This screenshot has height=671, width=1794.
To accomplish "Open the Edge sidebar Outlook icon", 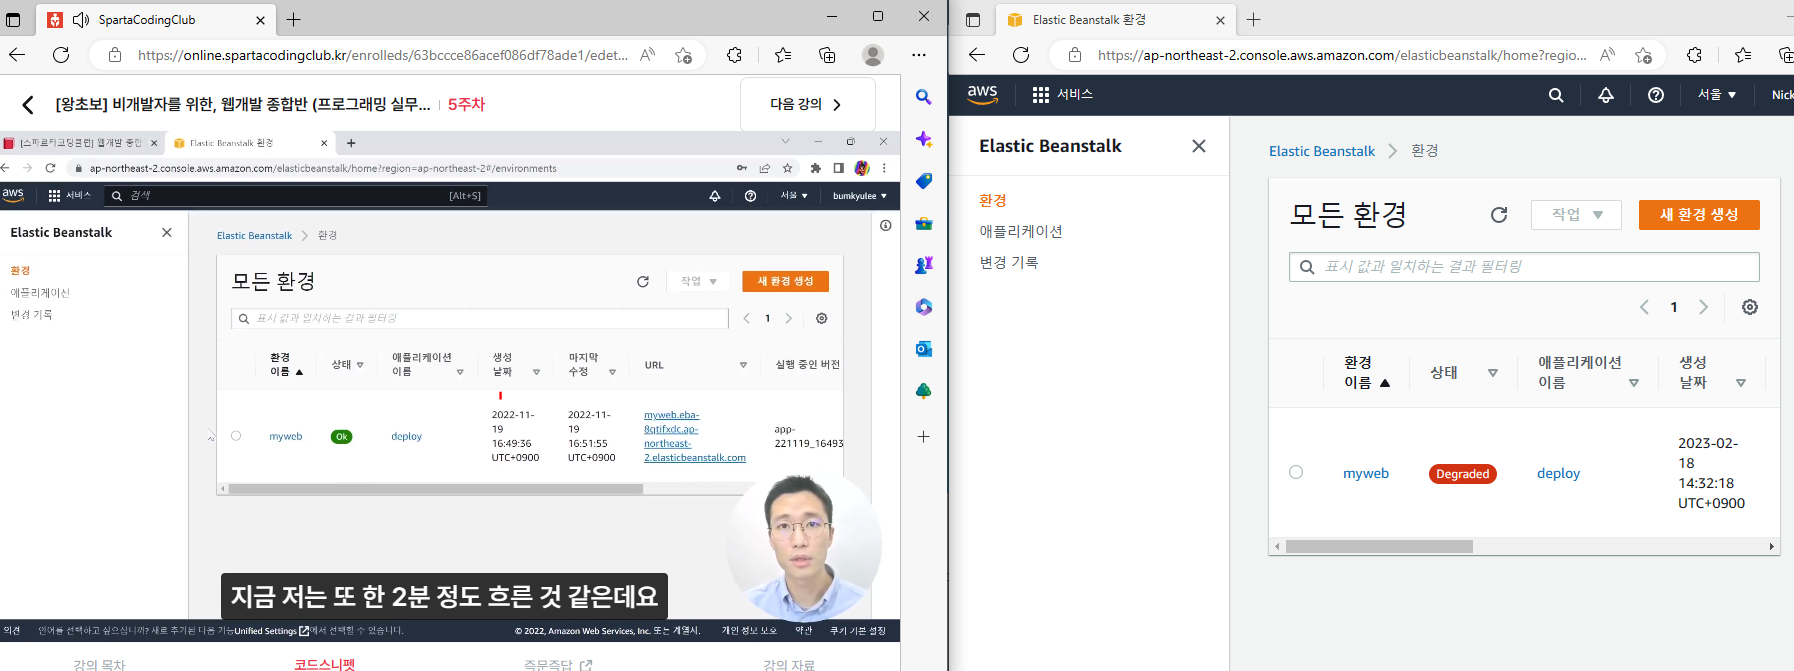I will (924, 349).
